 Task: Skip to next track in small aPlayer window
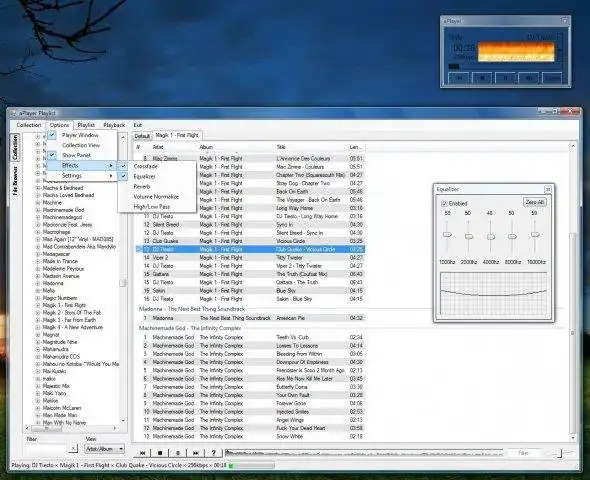(x=529, y=78)
